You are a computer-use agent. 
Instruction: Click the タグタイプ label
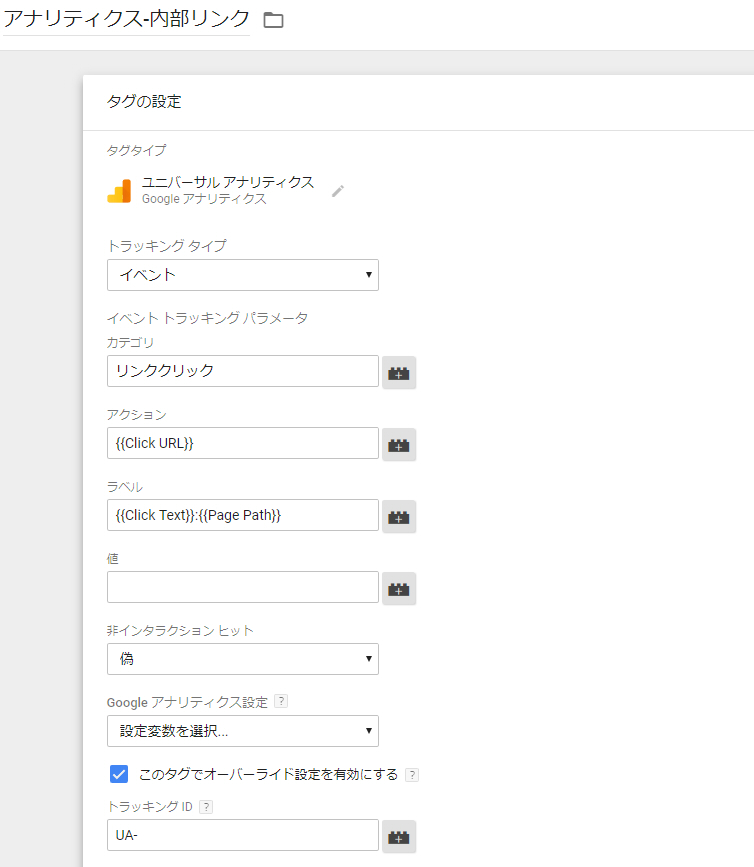(x=137, y=150)
